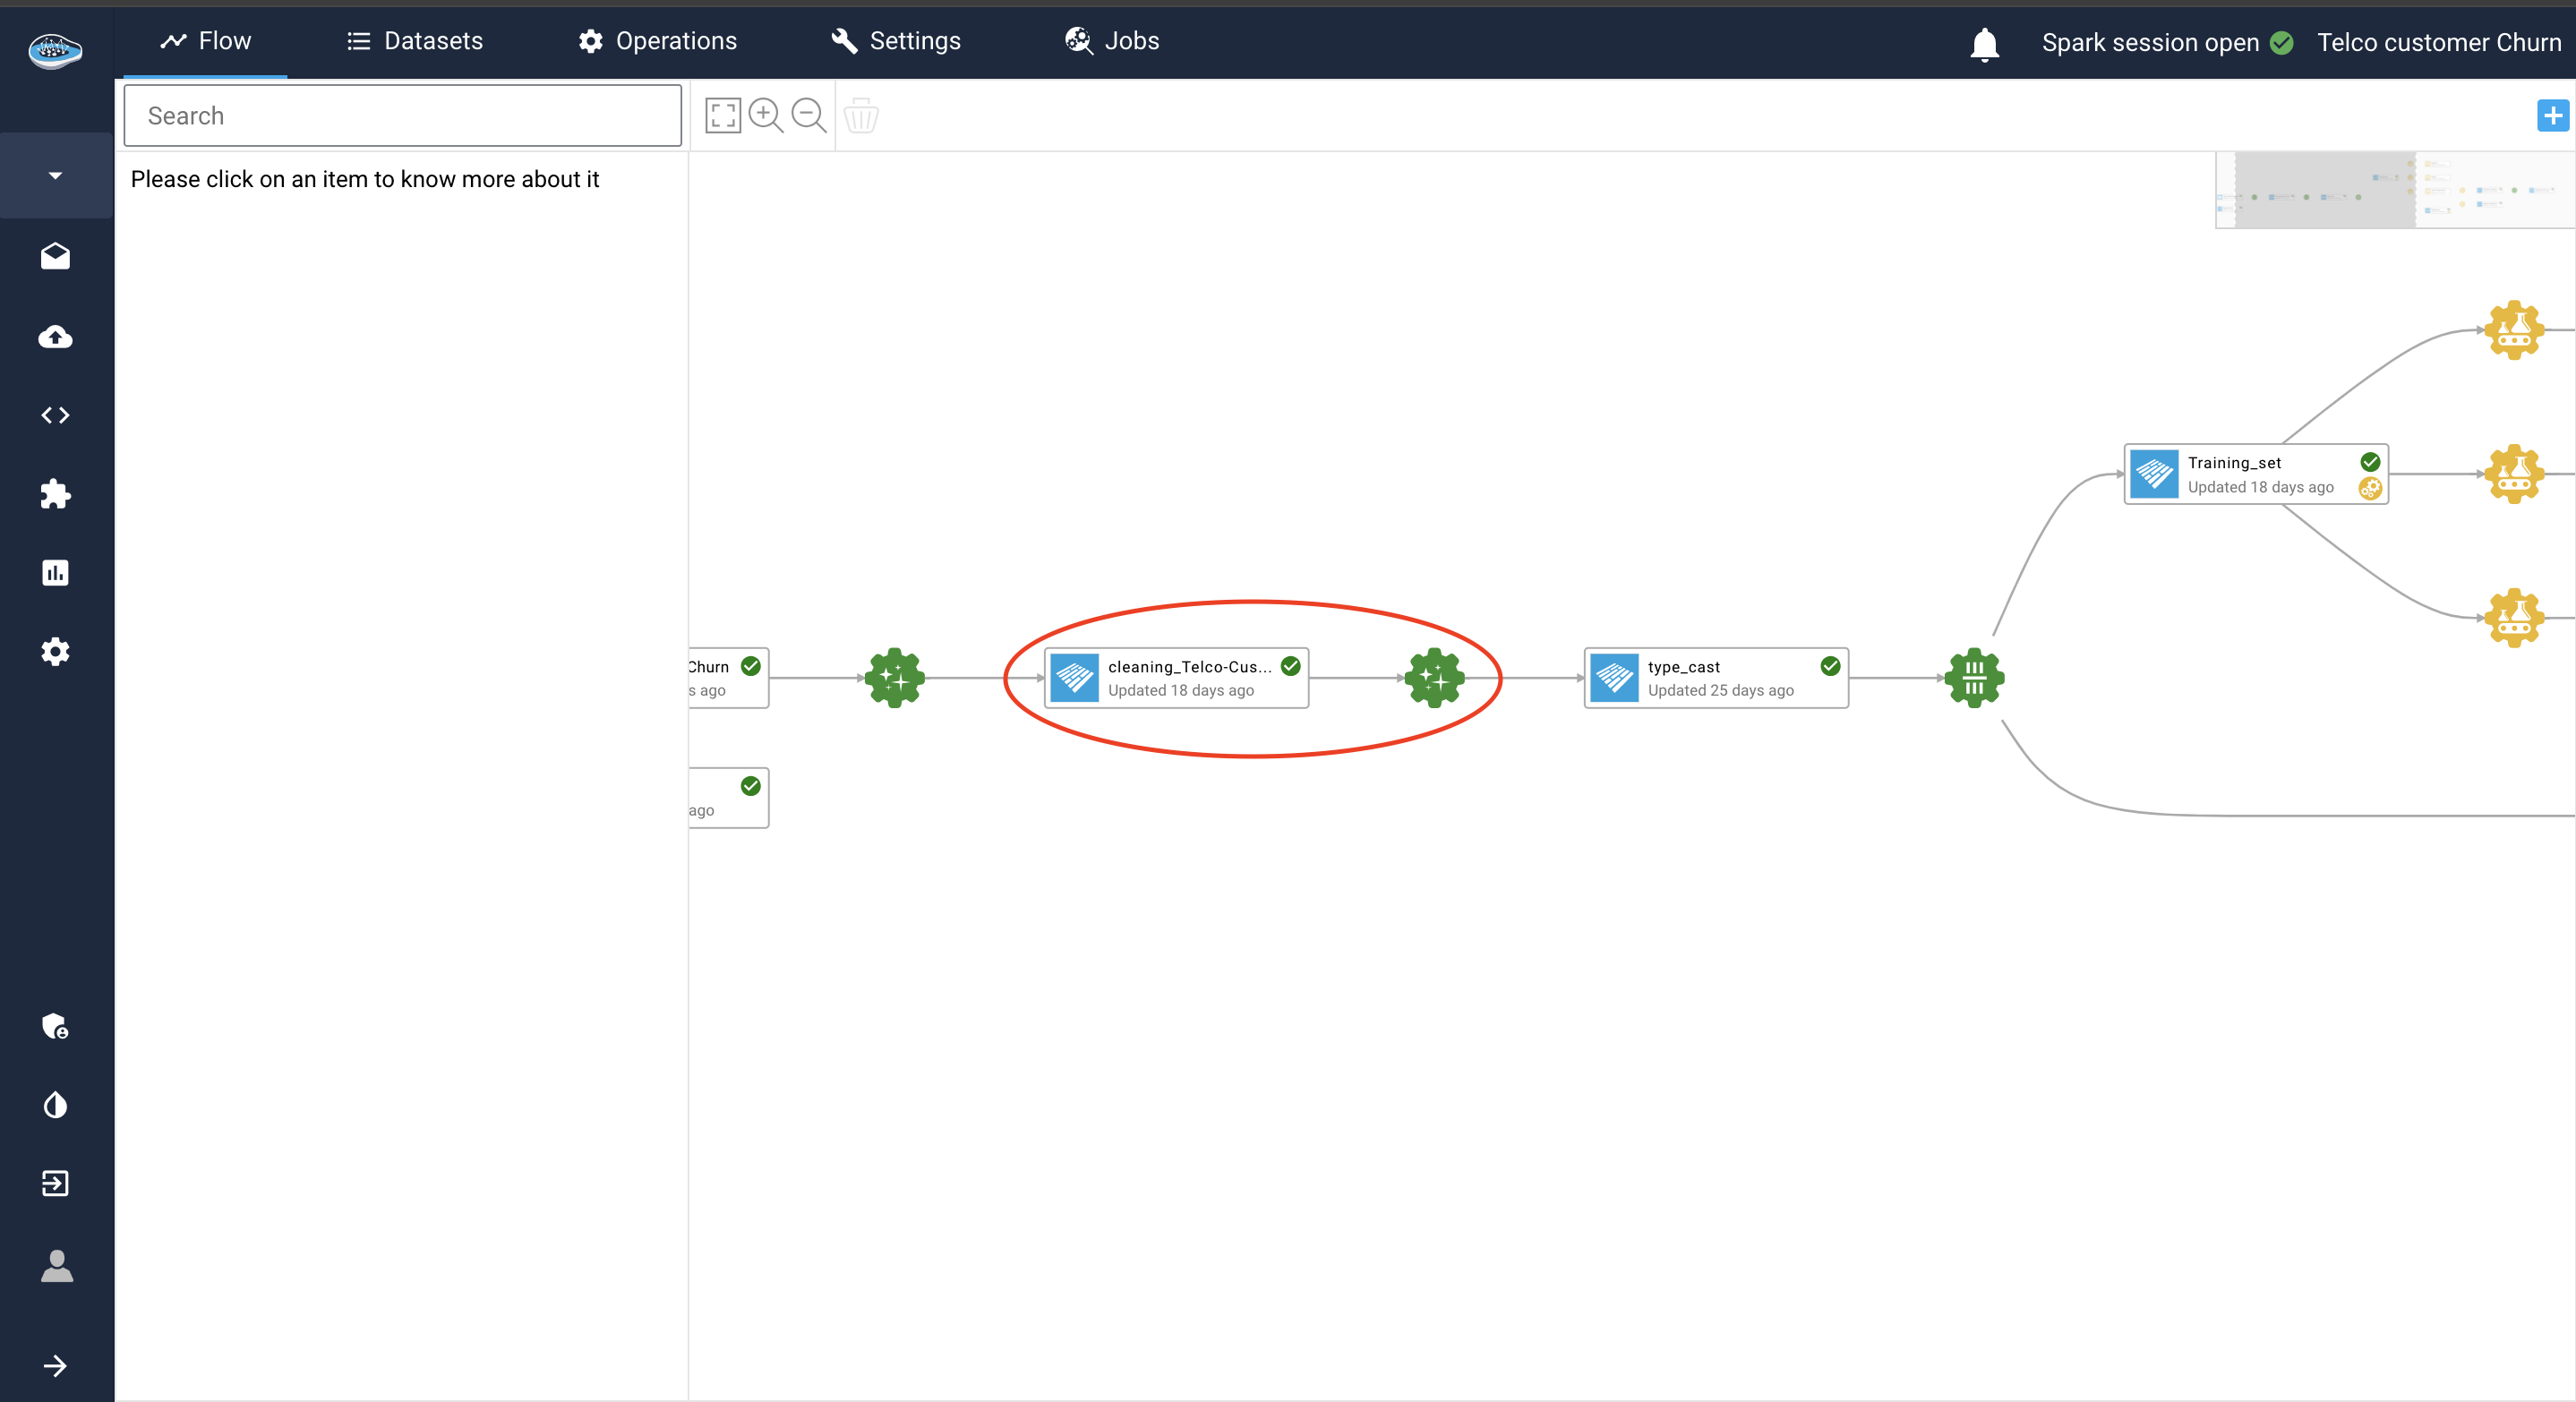Open the Jobs tab
The width and height of the screenshot is (2576, 1402).
(1111, 41)
